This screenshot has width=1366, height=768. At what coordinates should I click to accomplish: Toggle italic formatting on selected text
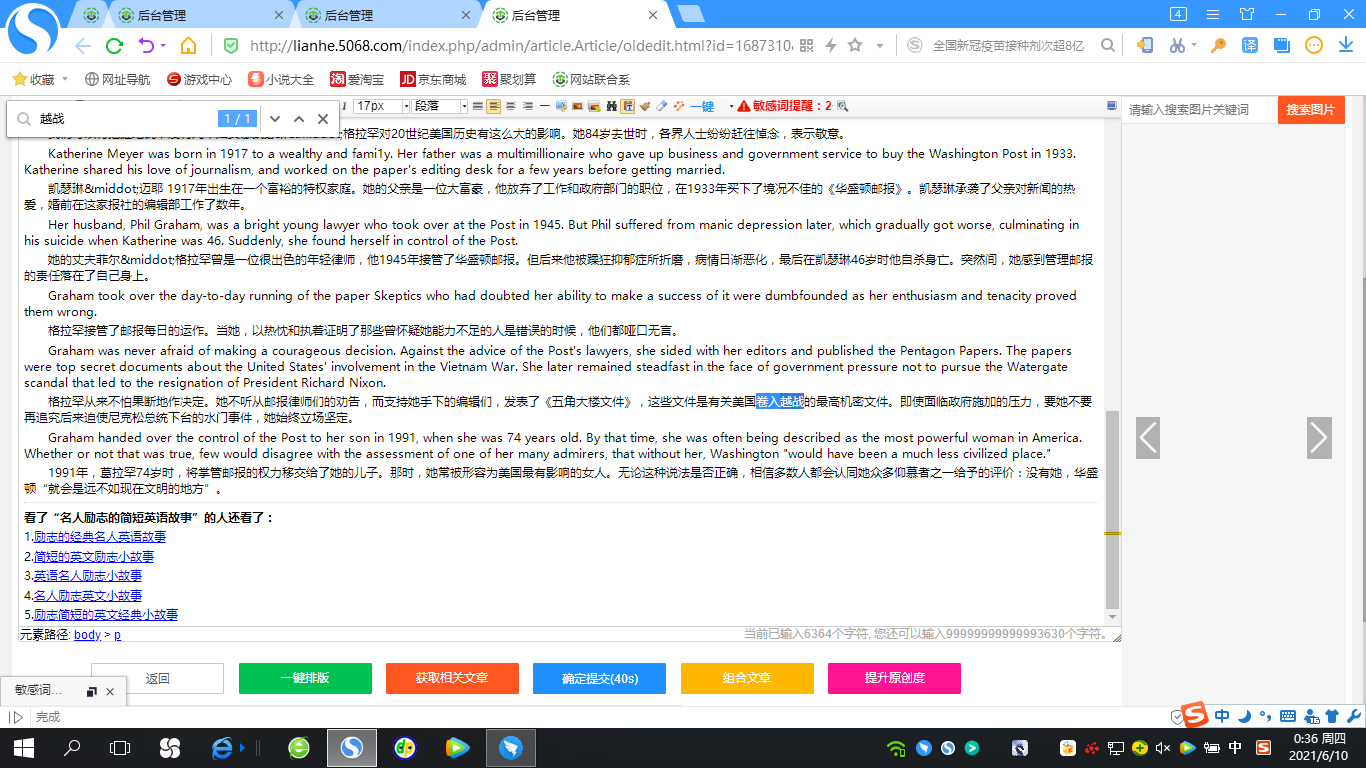pos(344,105)
